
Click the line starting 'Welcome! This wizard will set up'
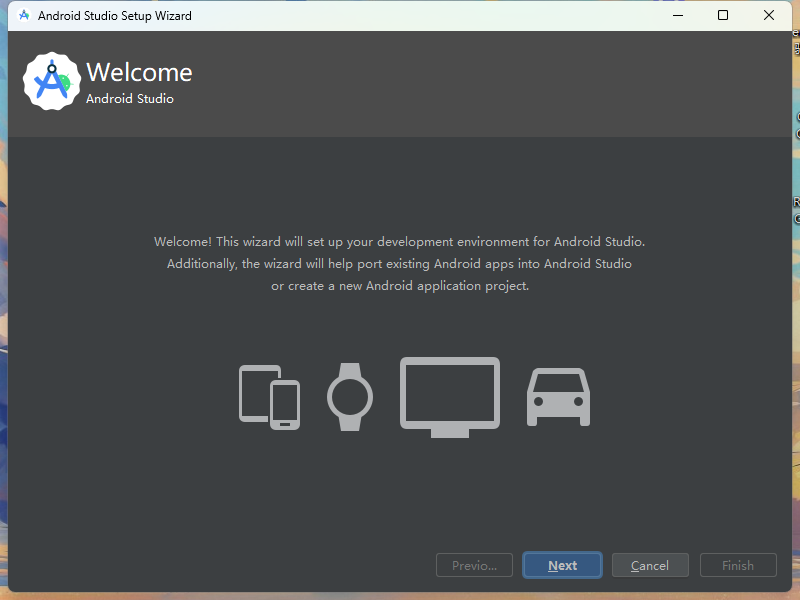click(x=399, y=242)
